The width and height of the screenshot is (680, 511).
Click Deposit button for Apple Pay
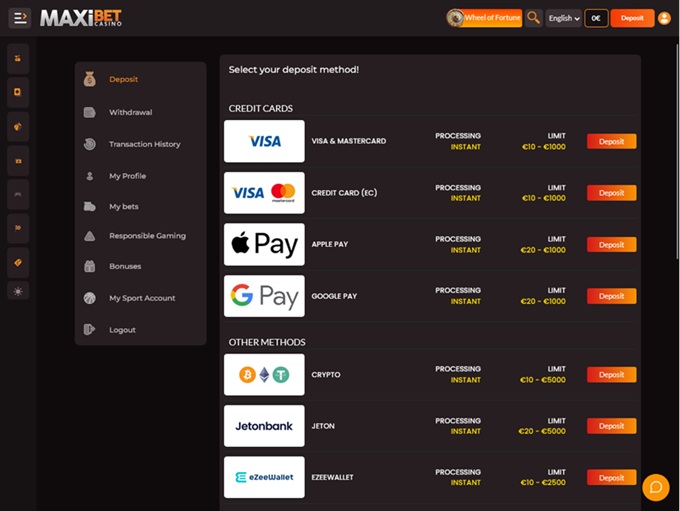pyautogui.click(x=611, y=245)
